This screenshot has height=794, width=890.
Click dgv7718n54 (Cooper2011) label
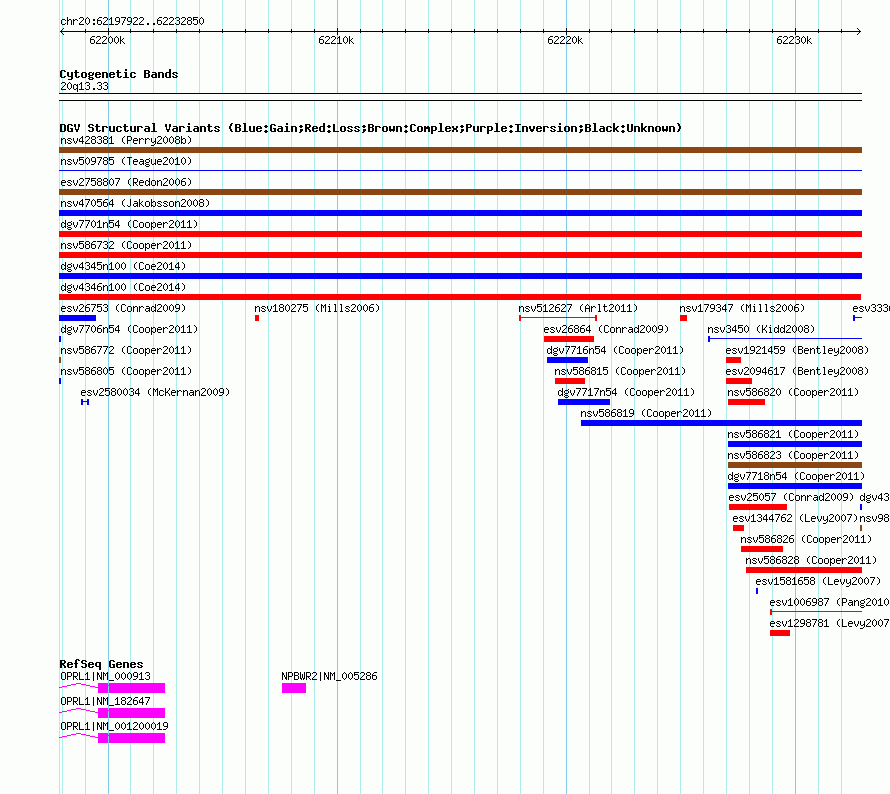point(796,476)
